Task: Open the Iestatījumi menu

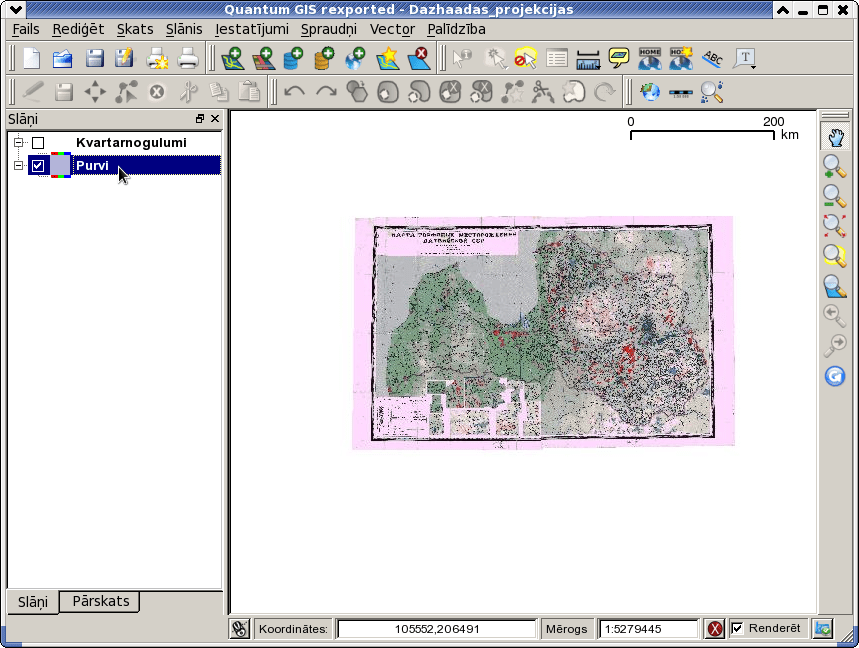Action: click(x=252, y=29)
